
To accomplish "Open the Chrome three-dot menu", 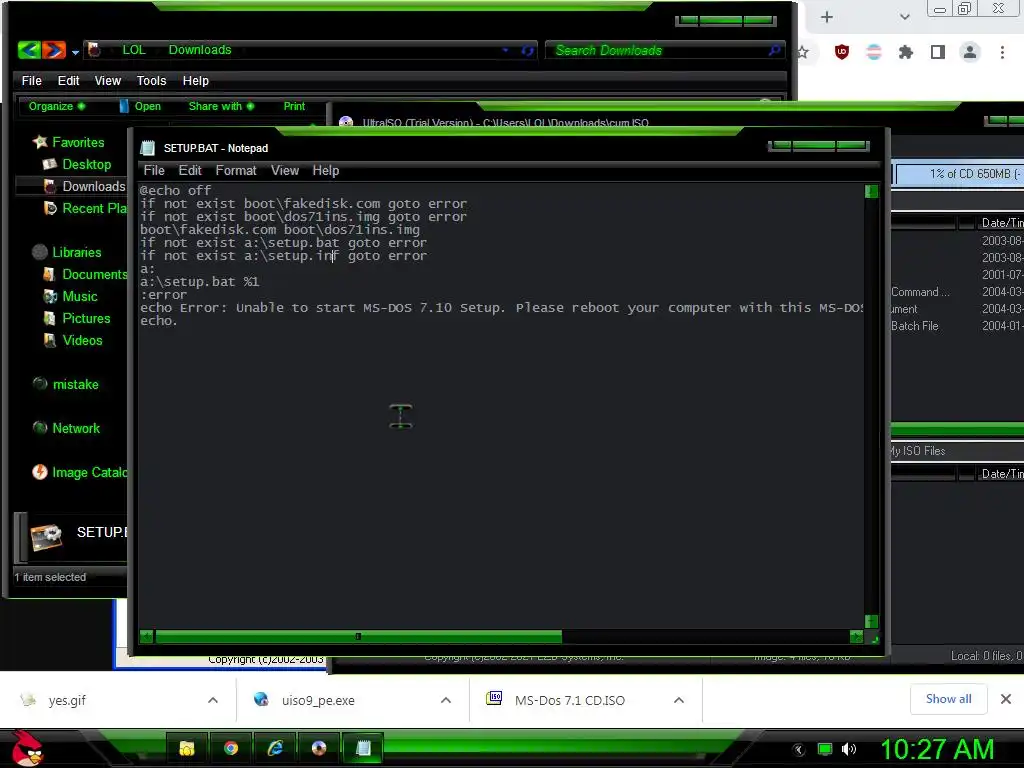I will pyautogui.click(x=1002, y=52).
